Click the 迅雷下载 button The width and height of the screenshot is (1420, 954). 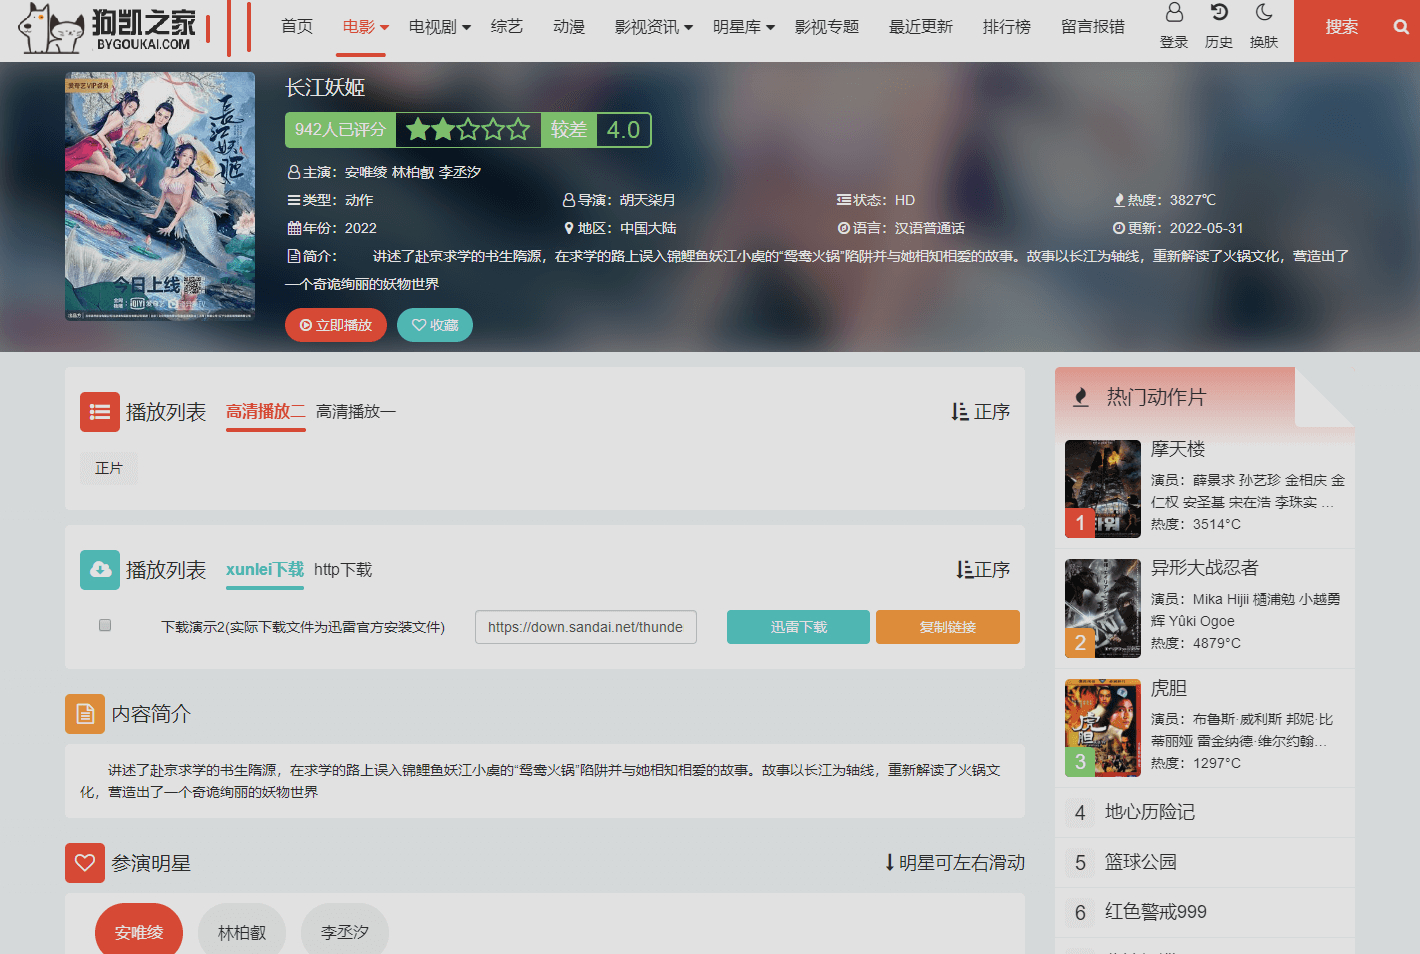pyautogui.click(x=798, y=627)
